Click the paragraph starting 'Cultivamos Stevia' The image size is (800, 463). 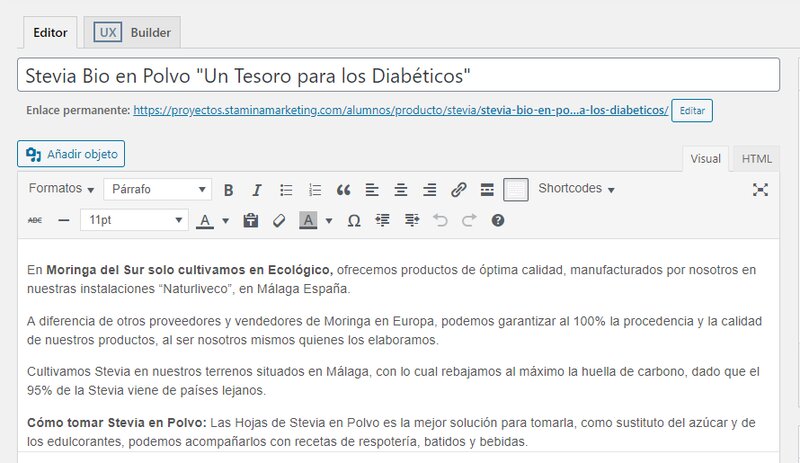click(393, 381)
